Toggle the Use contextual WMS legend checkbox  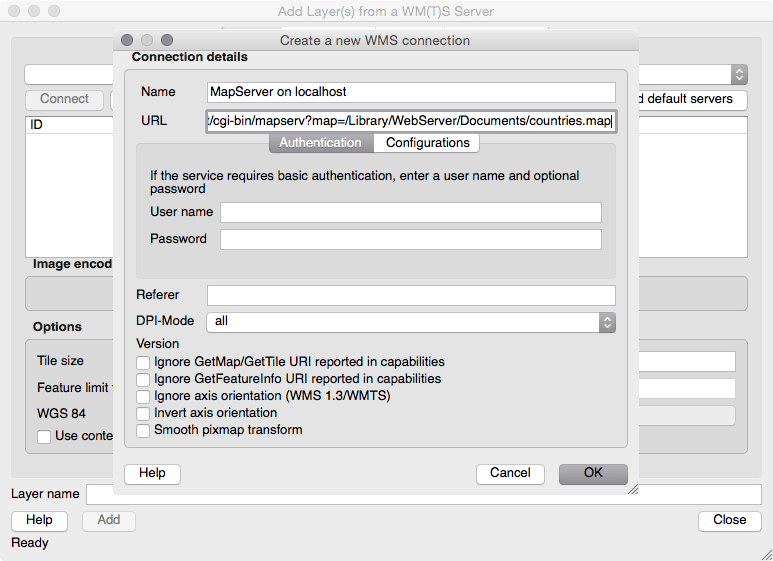point(44,436)
